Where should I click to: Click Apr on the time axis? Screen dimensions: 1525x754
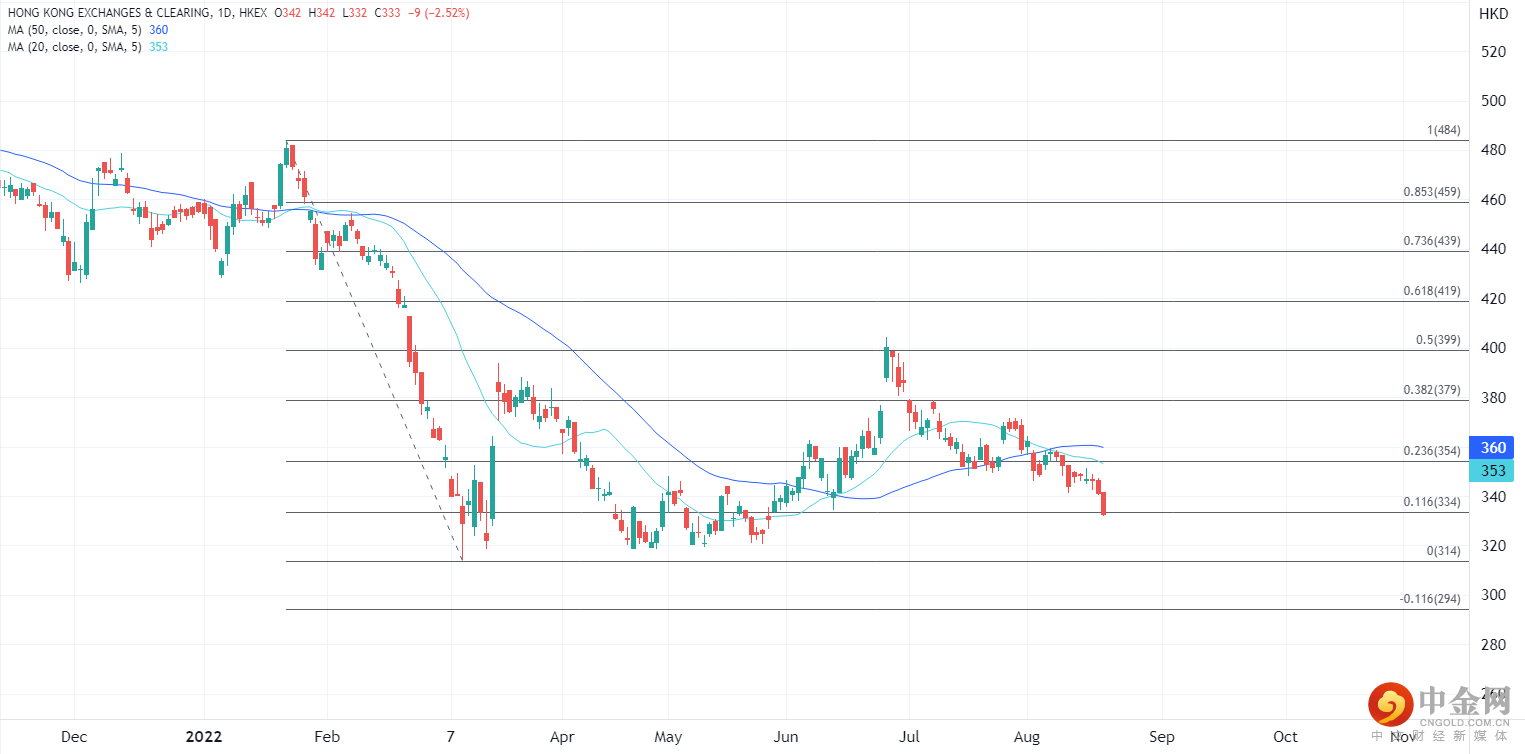click(x=562, y=737)
